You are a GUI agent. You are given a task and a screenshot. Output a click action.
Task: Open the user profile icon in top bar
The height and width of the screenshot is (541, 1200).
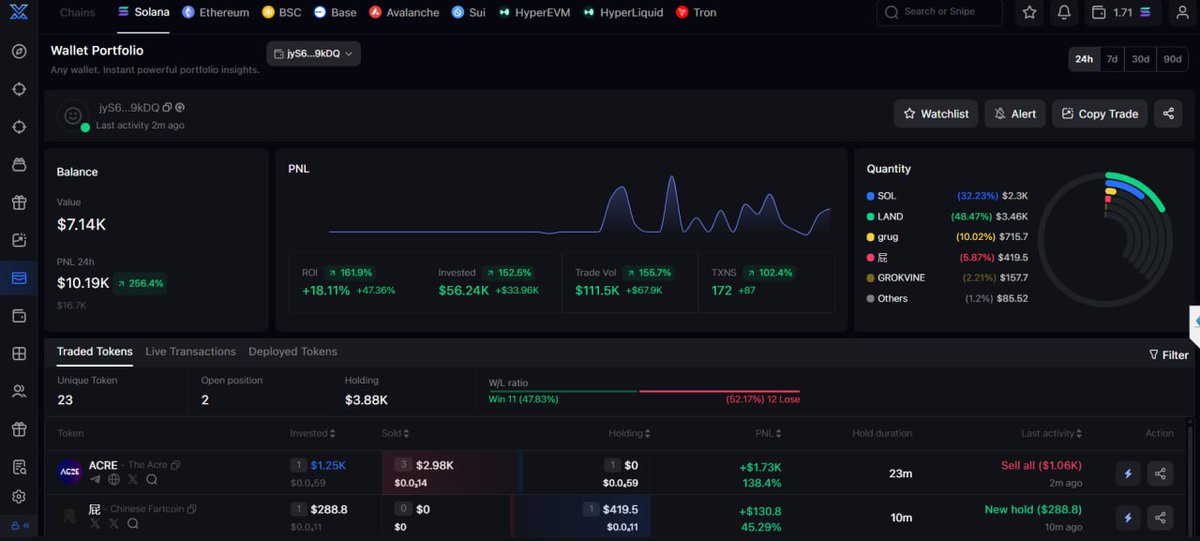1182,13
